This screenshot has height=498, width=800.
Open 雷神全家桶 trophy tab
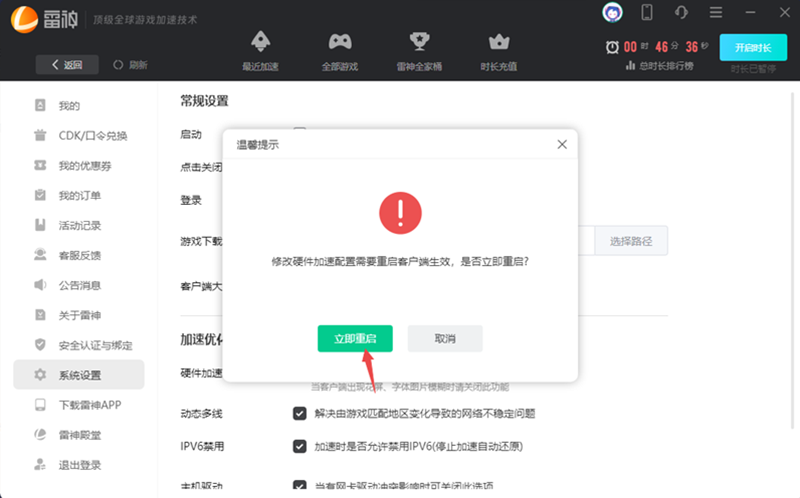coord(419,51)
